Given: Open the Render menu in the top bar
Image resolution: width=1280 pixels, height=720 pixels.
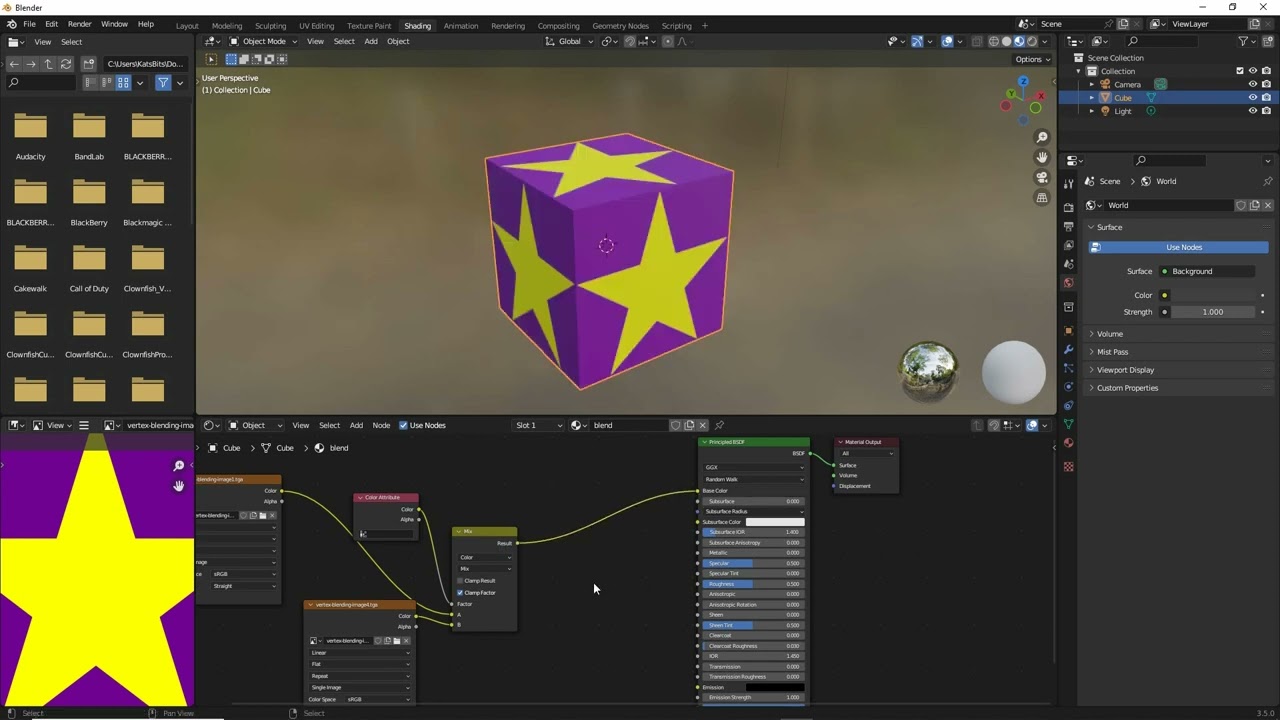Looking at the screenshot, I should (x=79, y=23).
